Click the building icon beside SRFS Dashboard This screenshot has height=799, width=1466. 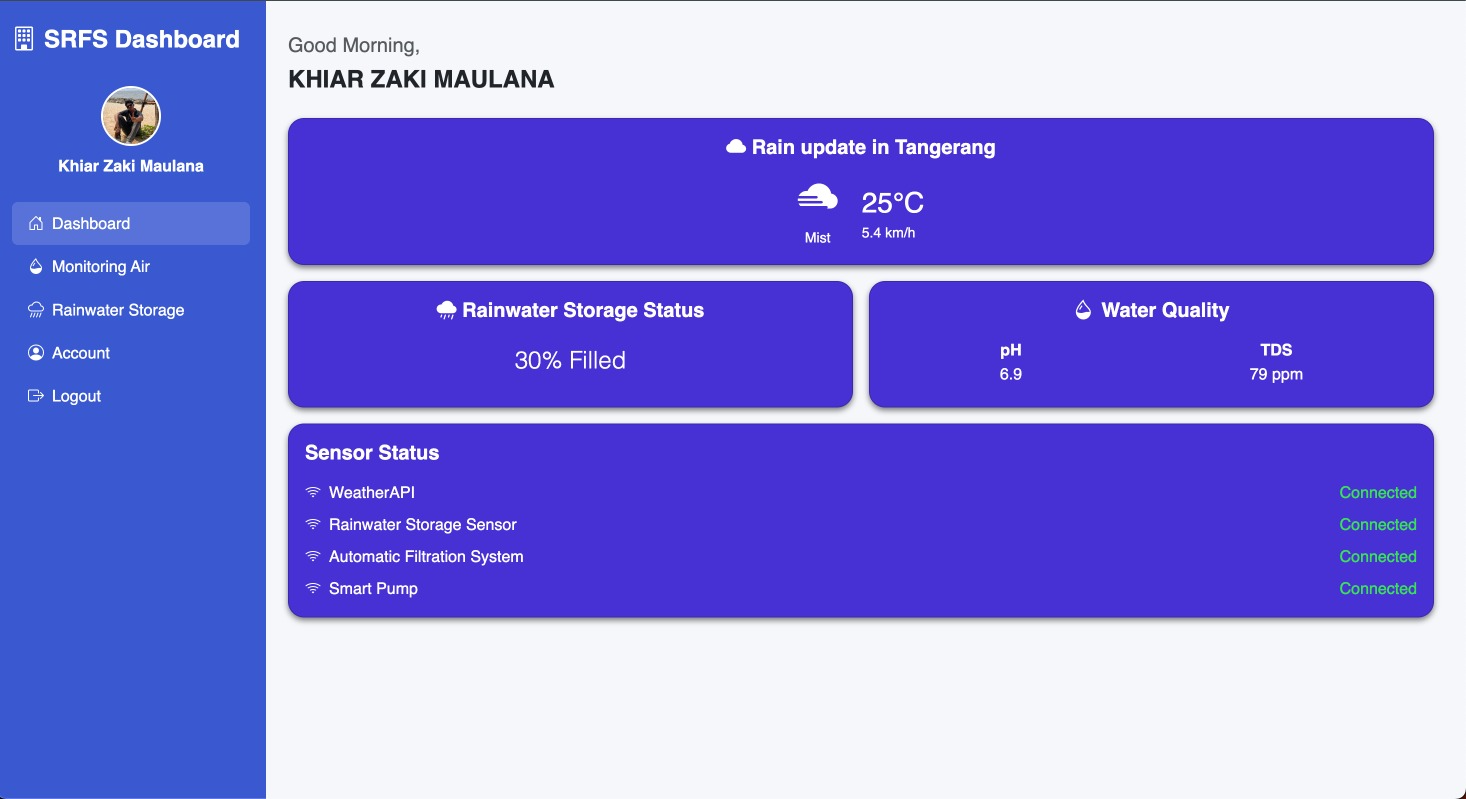(x=23, y=39)
